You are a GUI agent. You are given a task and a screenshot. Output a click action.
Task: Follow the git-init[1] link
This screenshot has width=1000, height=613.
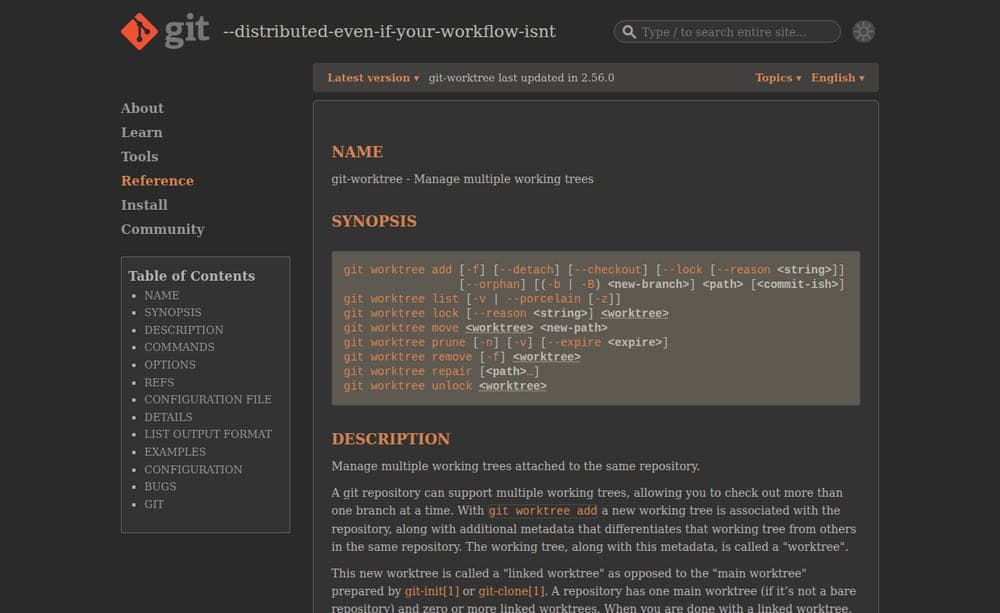tap(432, 591)
